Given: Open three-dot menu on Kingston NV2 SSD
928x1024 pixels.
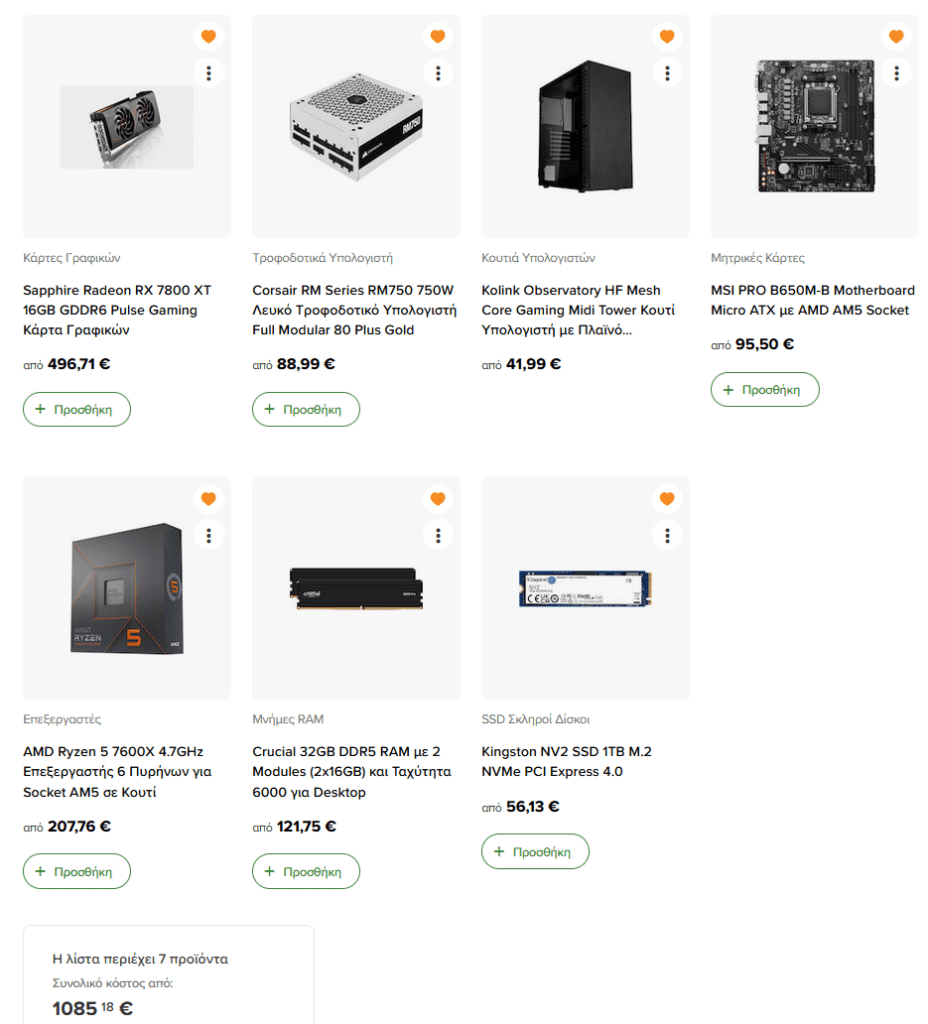Looking at the screenshot, I should coord(667,536).
